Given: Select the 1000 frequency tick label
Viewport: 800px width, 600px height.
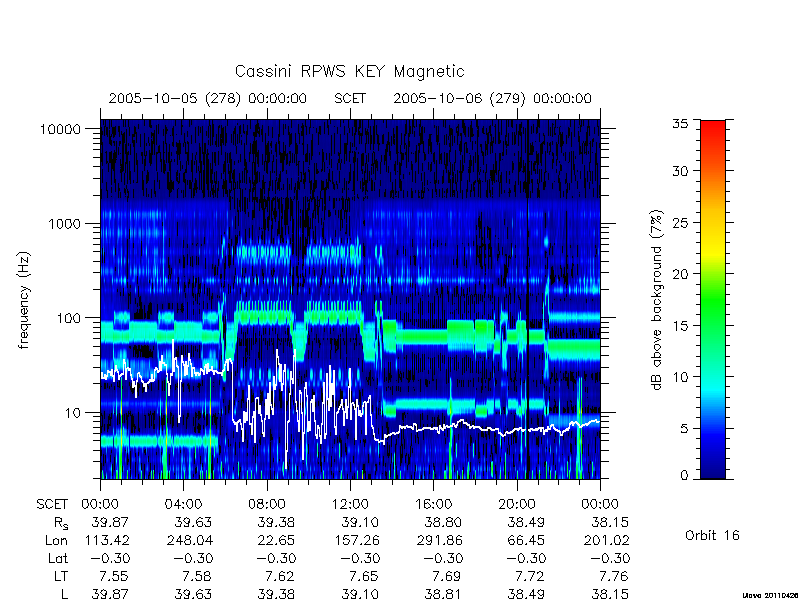Looking at the screenshot, I should tap(65, 223).
